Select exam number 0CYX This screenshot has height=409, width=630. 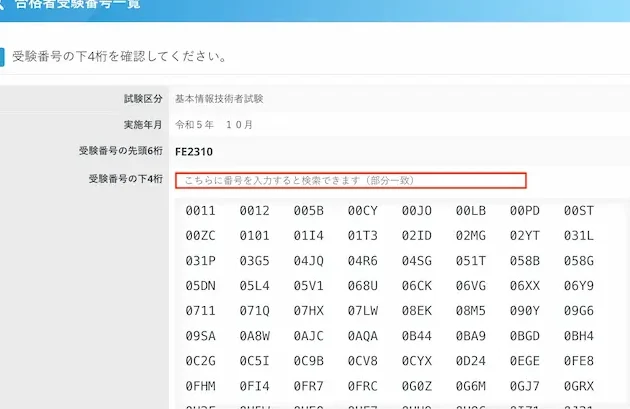point(417,361)
